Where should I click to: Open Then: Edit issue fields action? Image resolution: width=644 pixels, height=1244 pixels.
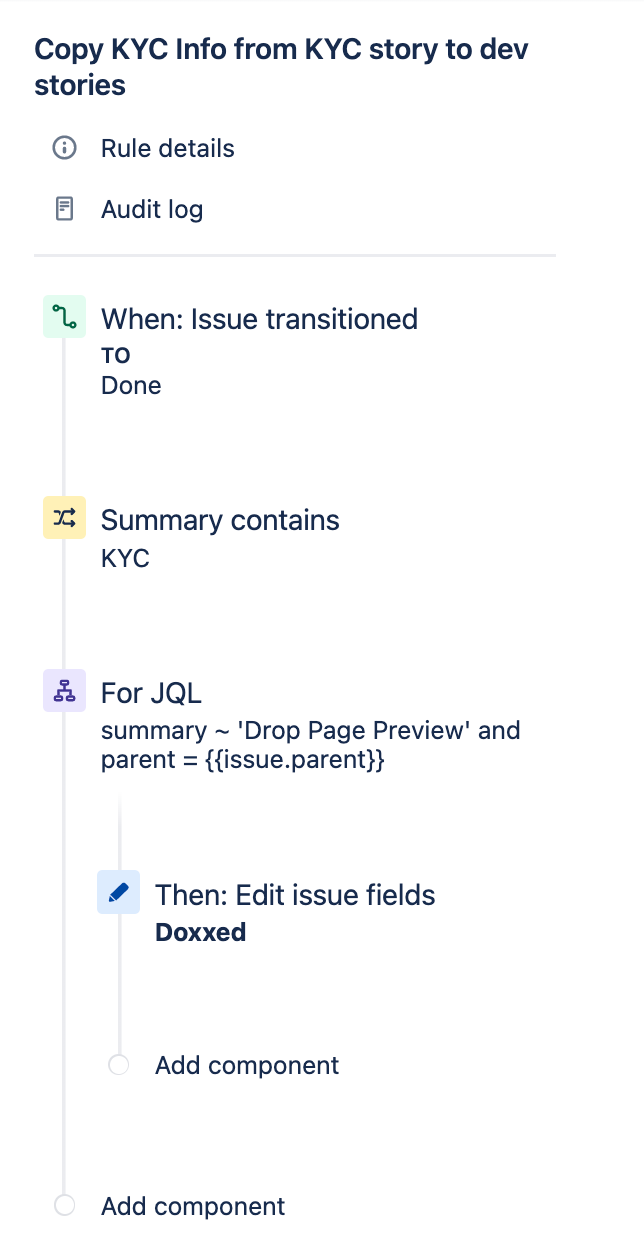295,894
